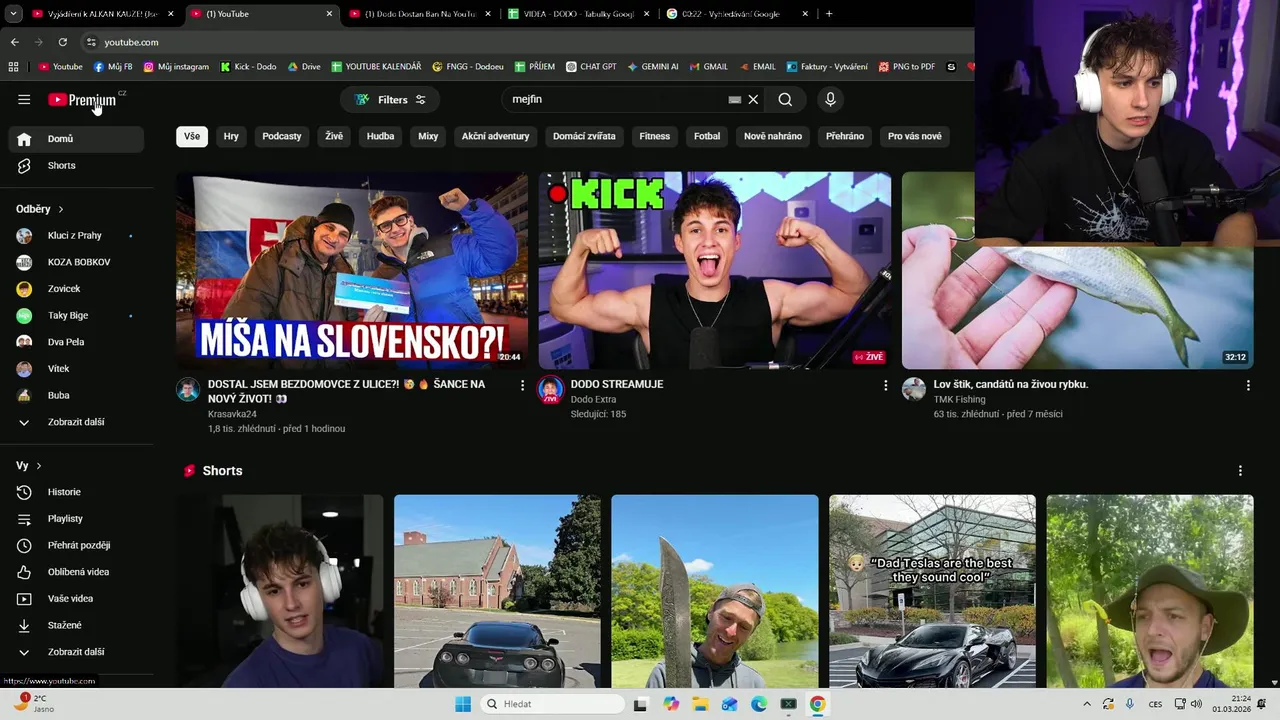Reload the page in Chrome
This screenshot has width=1280, height=720.
coord(62,42)
